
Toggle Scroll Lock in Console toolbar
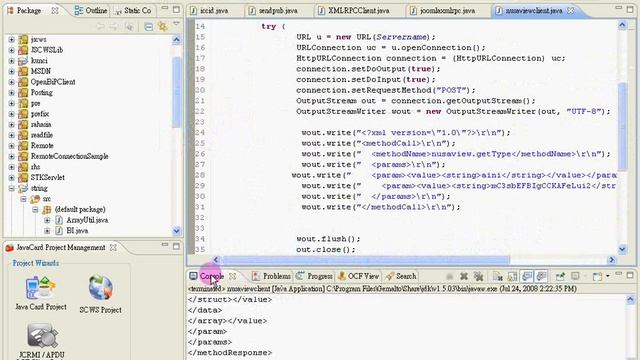click(x=512, y=276)
